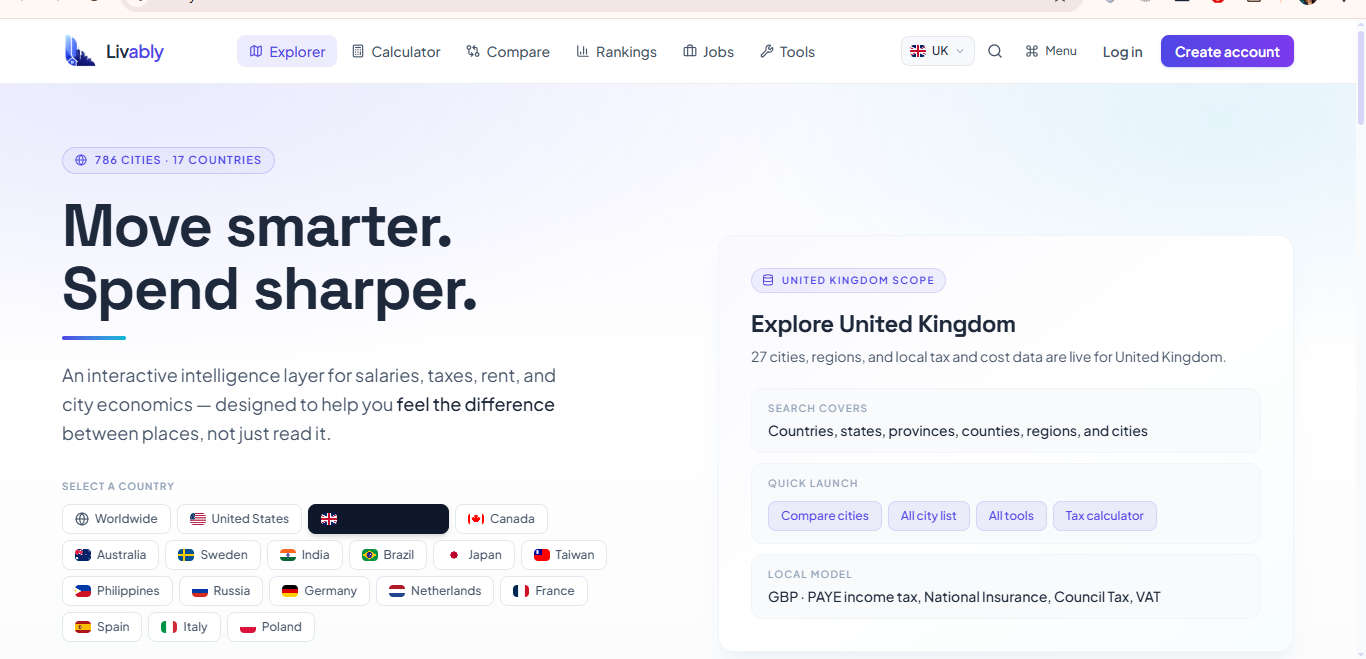
Task: Click the Create account button
Action: coord(1227,52)
